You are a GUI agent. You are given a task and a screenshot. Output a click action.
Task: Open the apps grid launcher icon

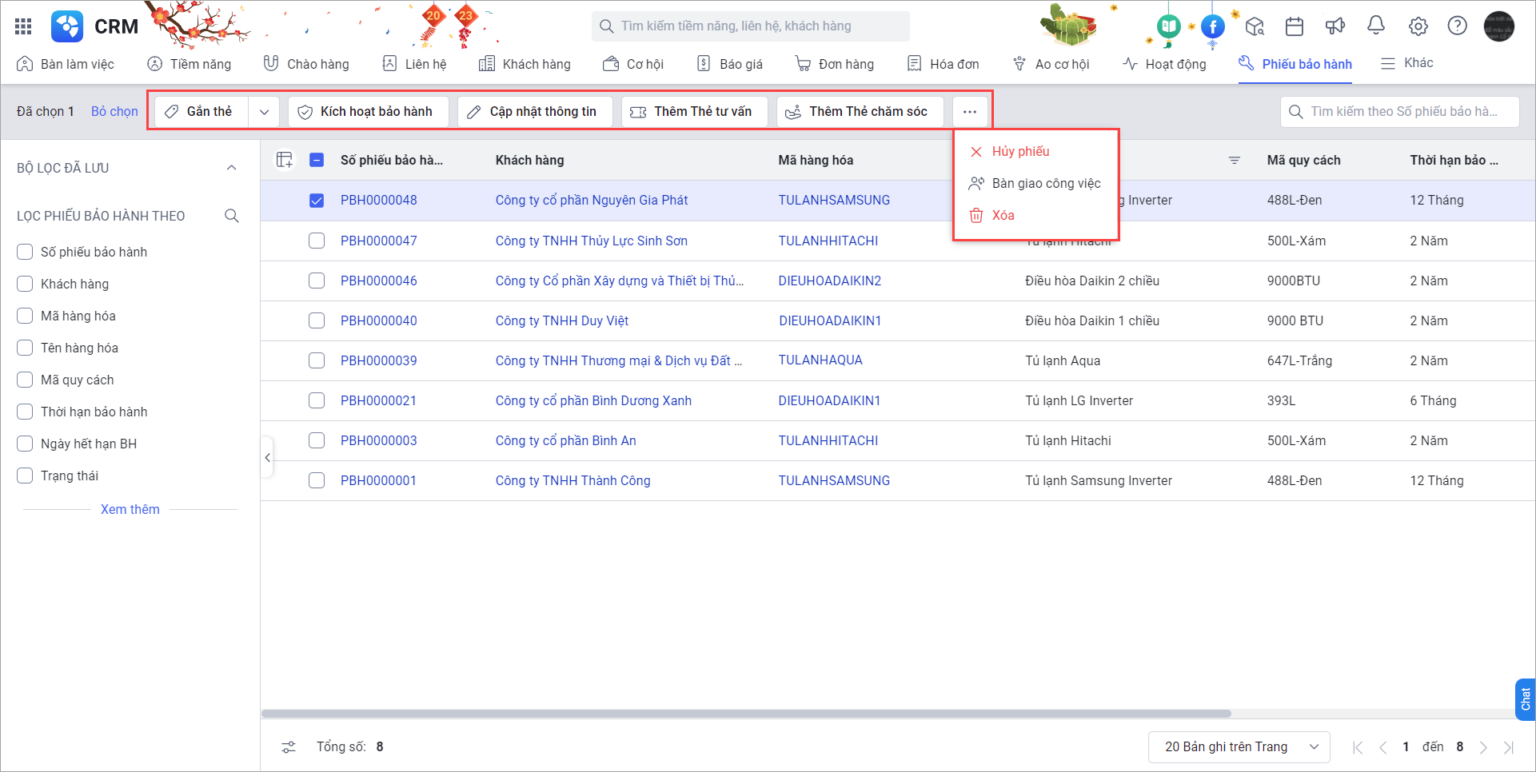[x=23, y=27]
